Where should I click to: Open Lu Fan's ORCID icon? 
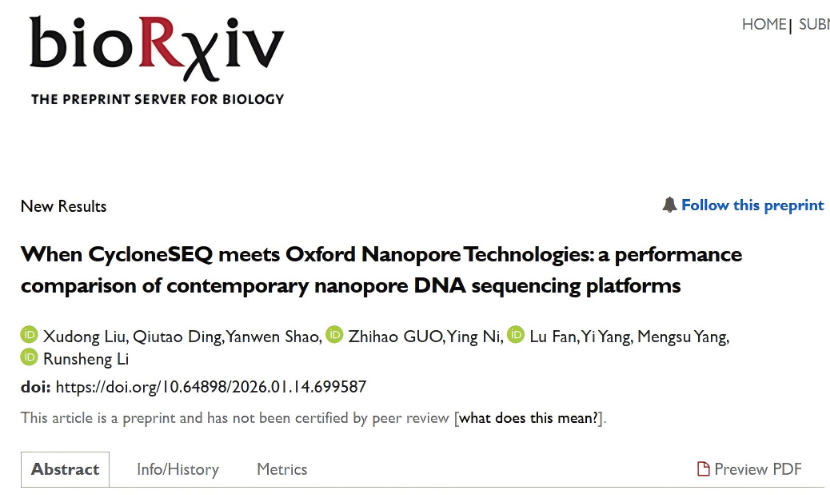point(516,336)
